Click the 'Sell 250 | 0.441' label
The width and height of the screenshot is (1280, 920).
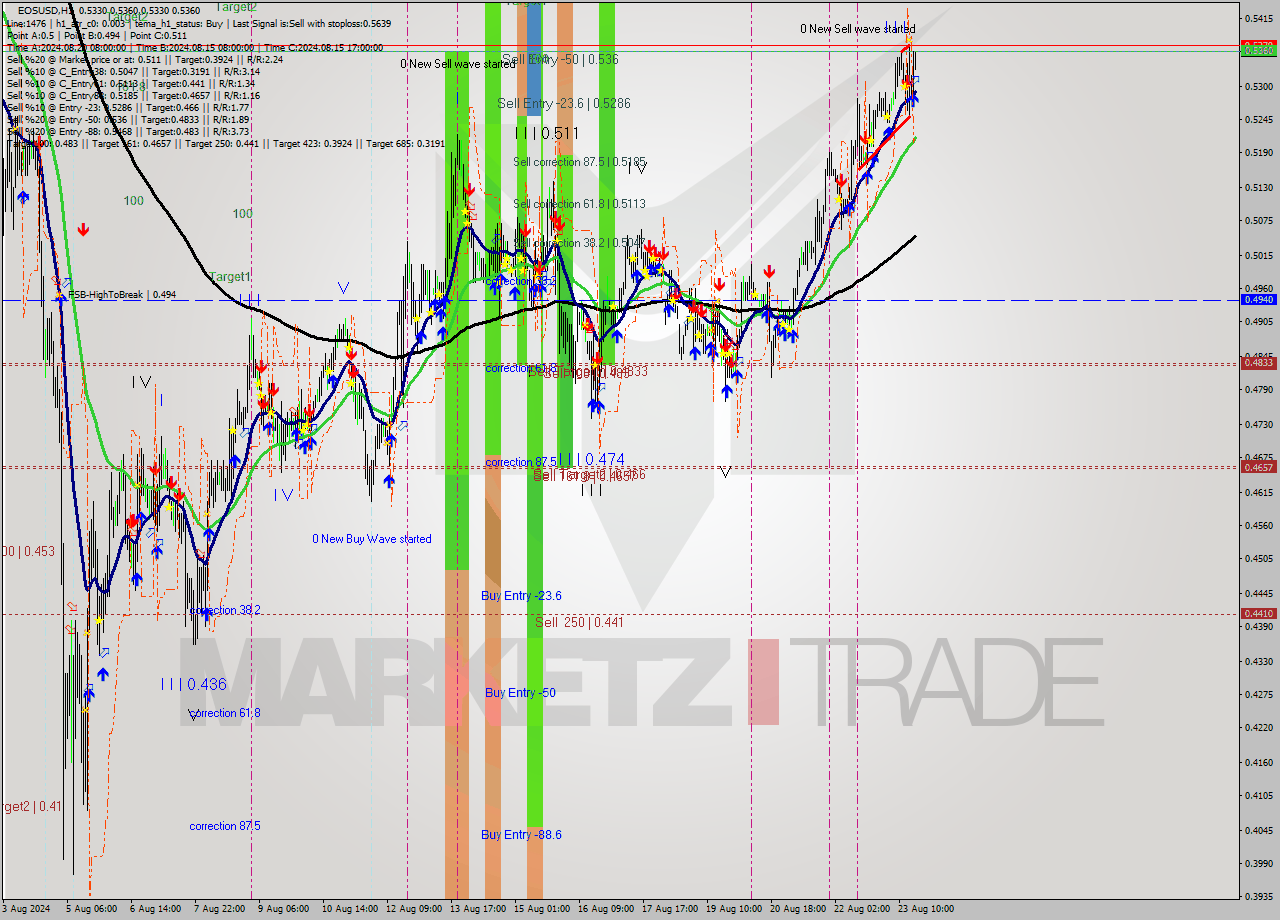[579, 622]
